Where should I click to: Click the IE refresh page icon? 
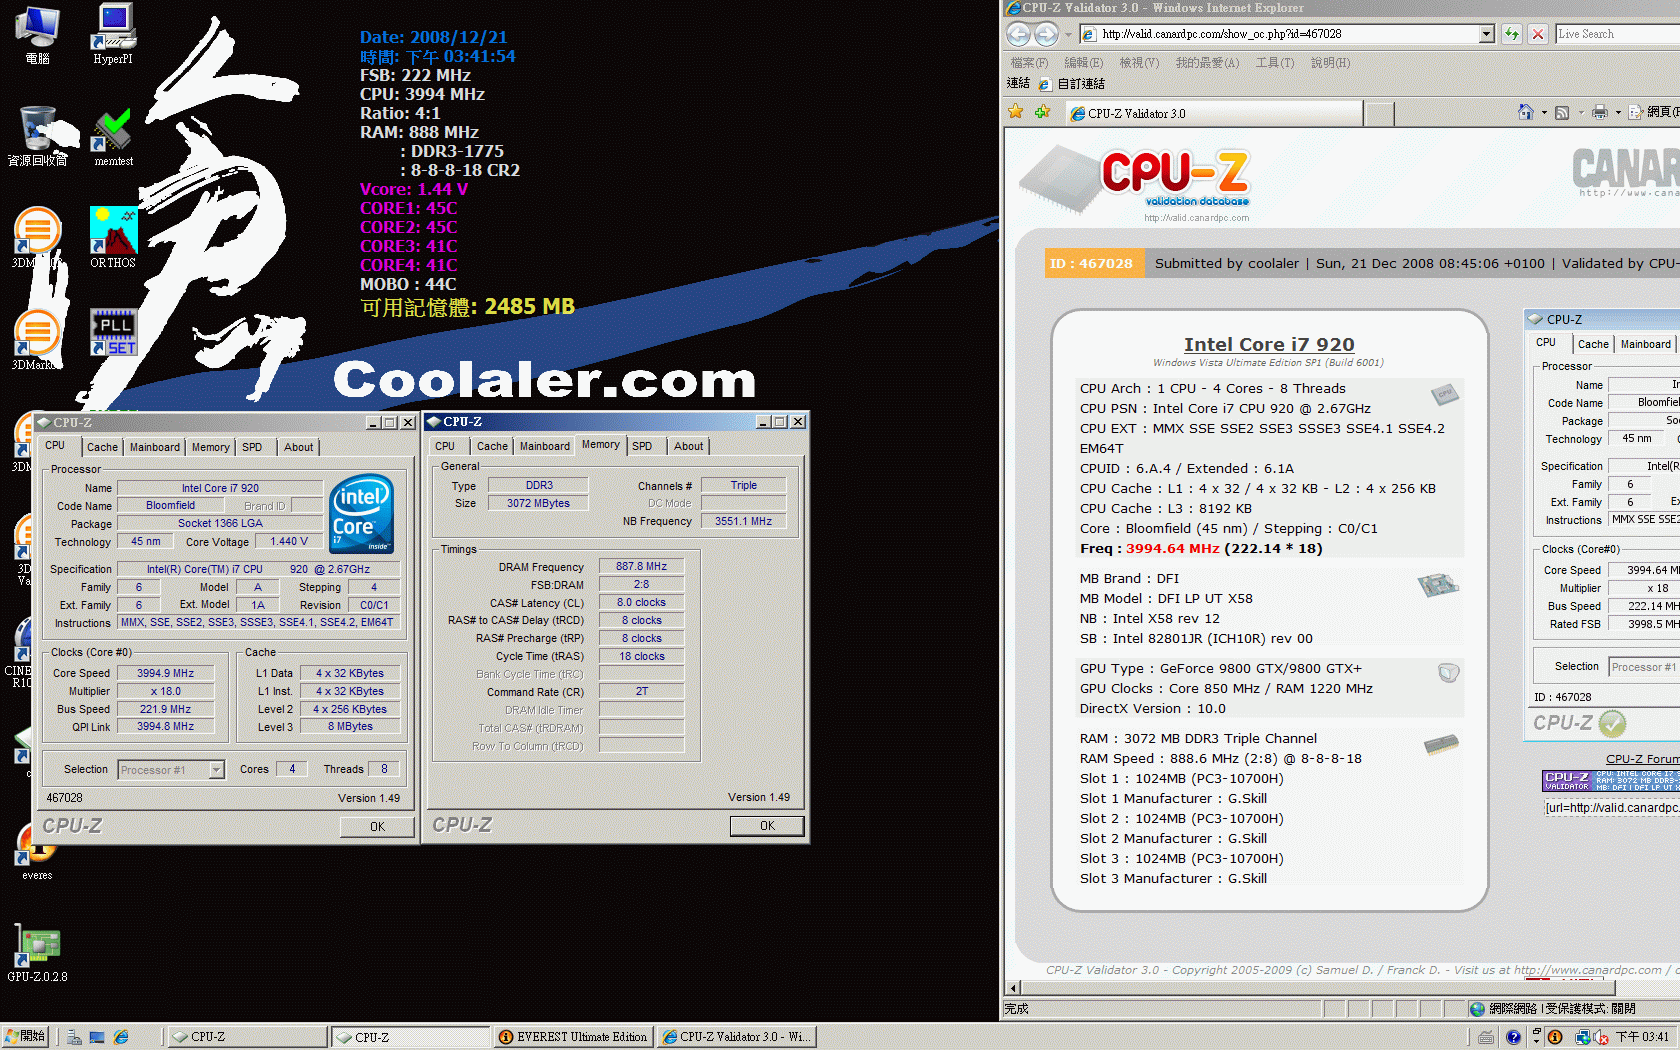coord(1512,34)
